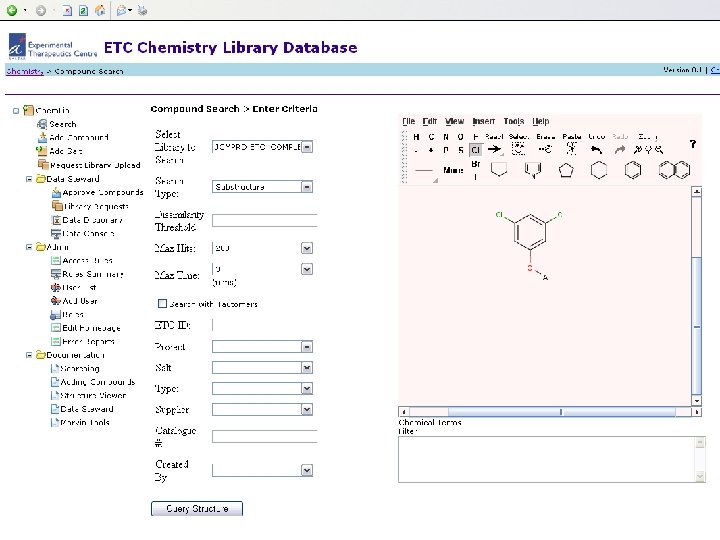The image size is (720, 540).
Task: Select the Phosphorus (P) atom tool
Action: [446, 150]
